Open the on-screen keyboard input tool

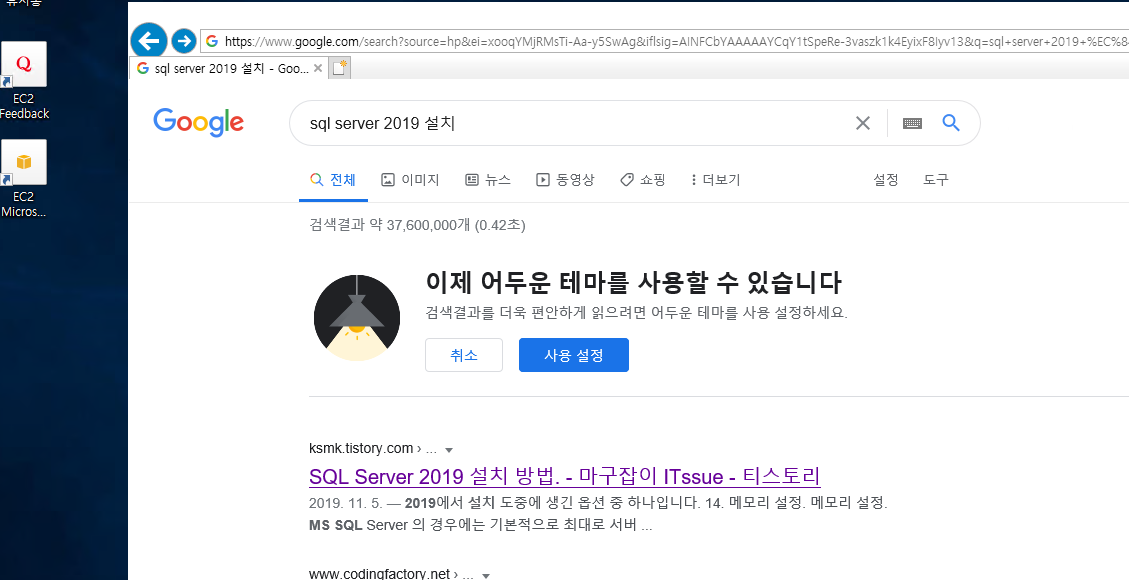click(x=912, y=123)
